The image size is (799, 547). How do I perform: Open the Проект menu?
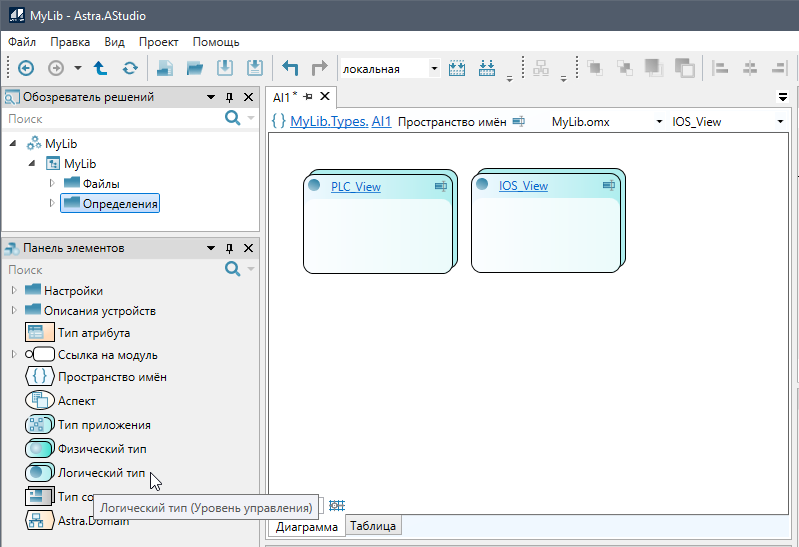click(158, 42)
